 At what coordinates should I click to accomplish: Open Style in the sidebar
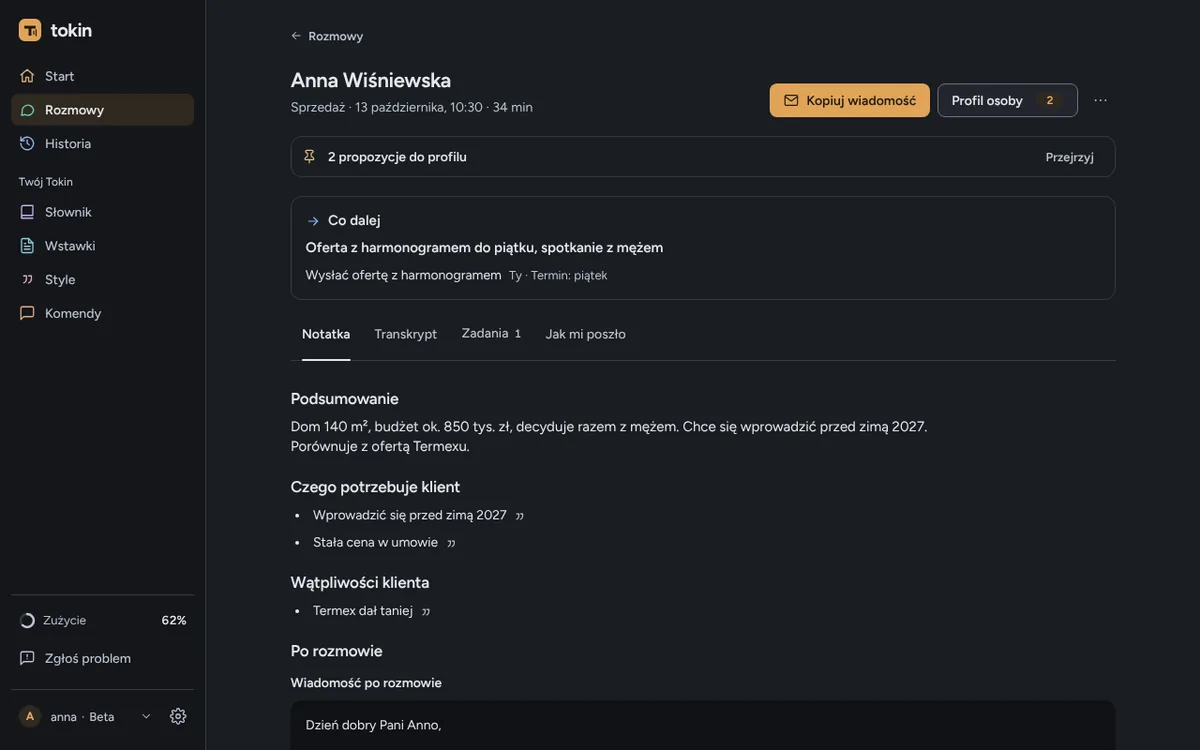102,280
